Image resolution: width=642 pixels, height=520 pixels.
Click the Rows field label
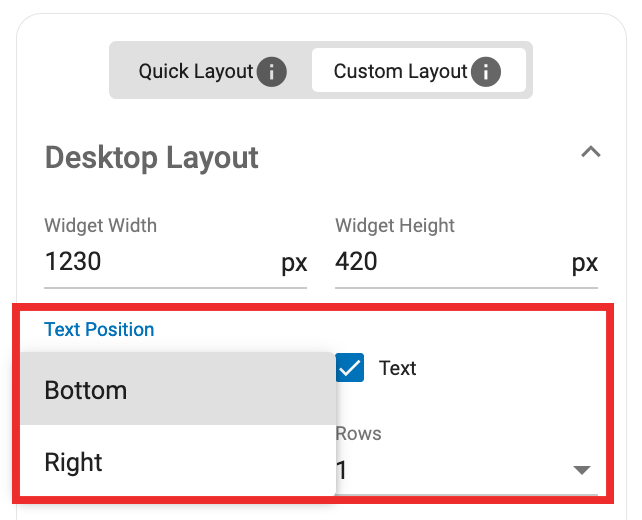(x=358, y=434)
